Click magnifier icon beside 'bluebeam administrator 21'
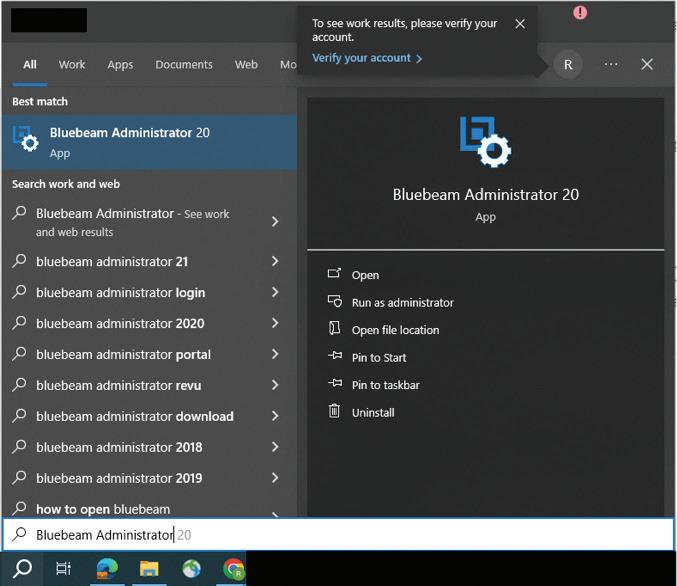Screen dimensions: 677x586 19,261
